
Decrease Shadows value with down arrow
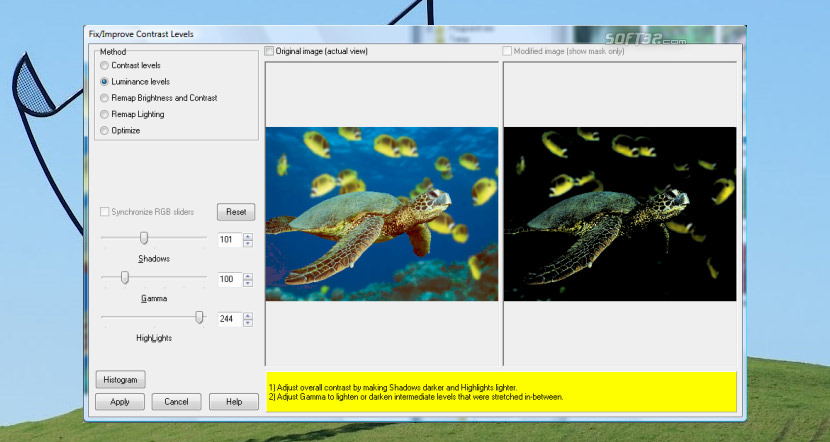pos(248,243)
